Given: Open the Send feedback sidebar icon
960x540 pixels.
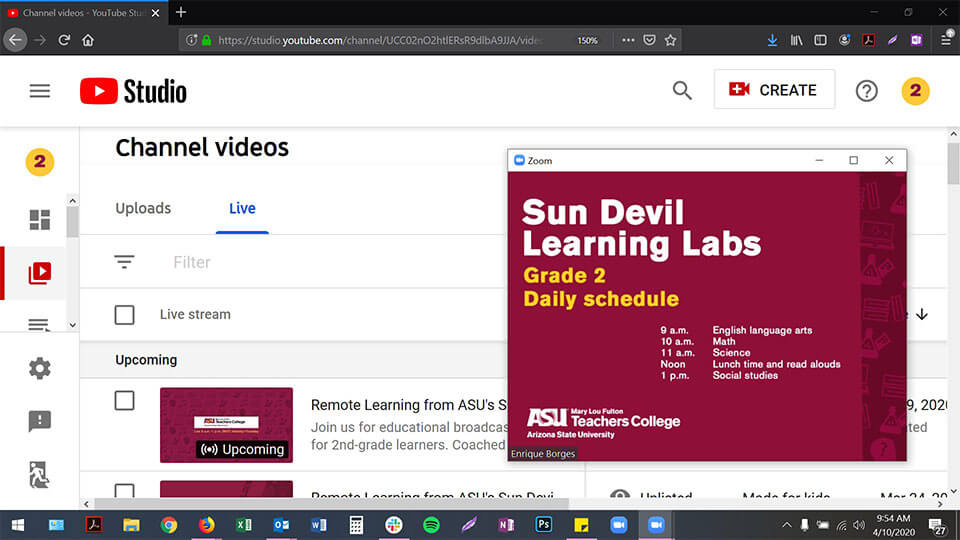Looking at the screenshot, I should click(x=40, y=421).
